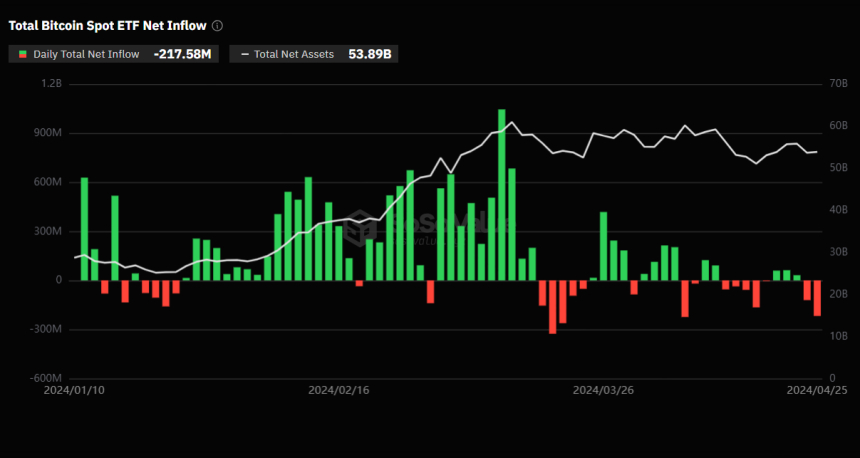Click the white line icon for Total Net Assets

pos(245,54)
